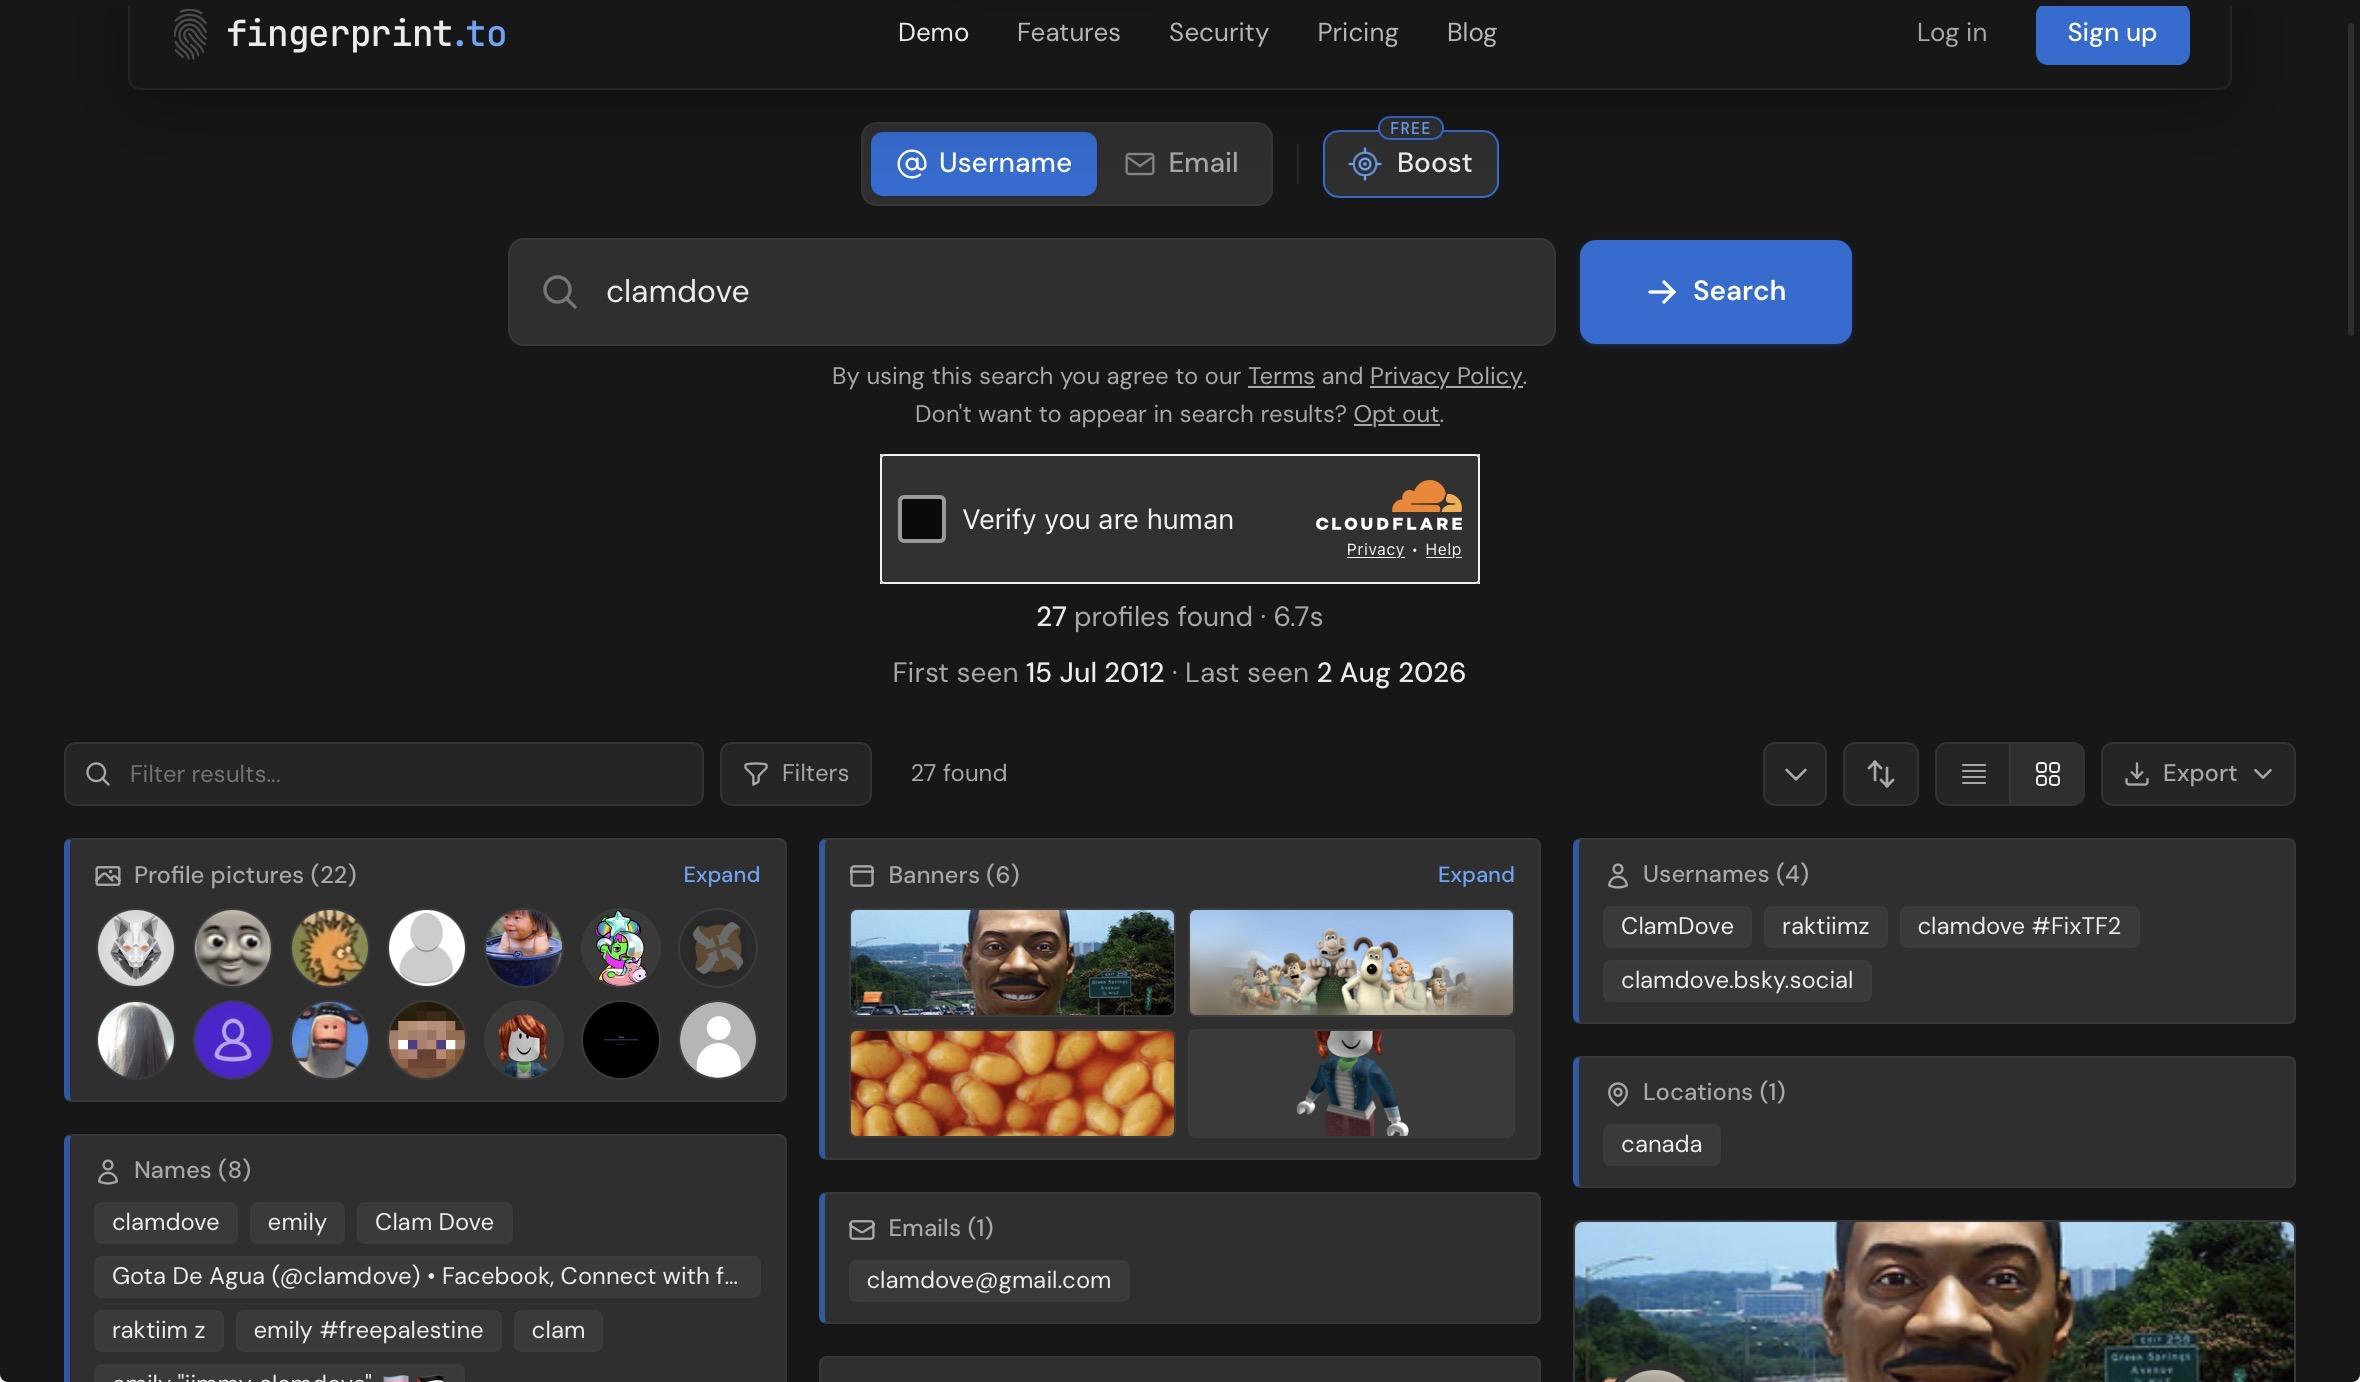
Task: Select the emily name tag
Action: (297, 1222)
